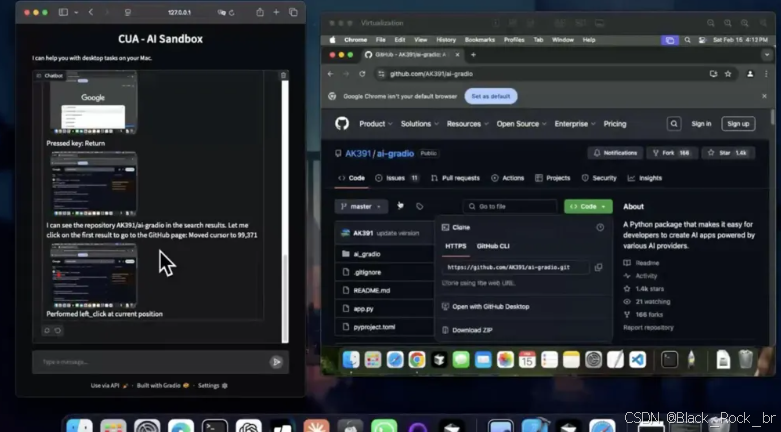Image resolution: width=781 pixels, height=432 pixels.
Task: Open the pyproject.toml file row
Action: point(384,327)
